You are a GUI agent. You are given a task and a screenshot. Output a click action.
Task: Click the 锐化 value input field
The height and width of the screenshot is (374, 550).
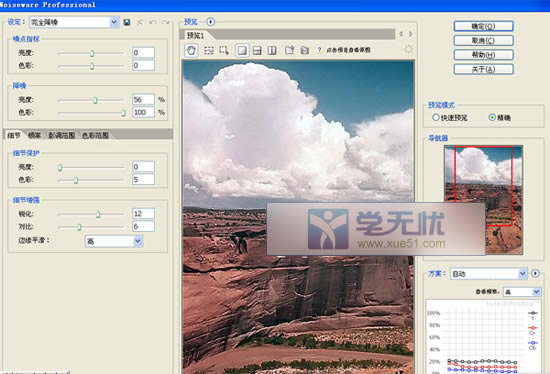click(x=143, y=214)
